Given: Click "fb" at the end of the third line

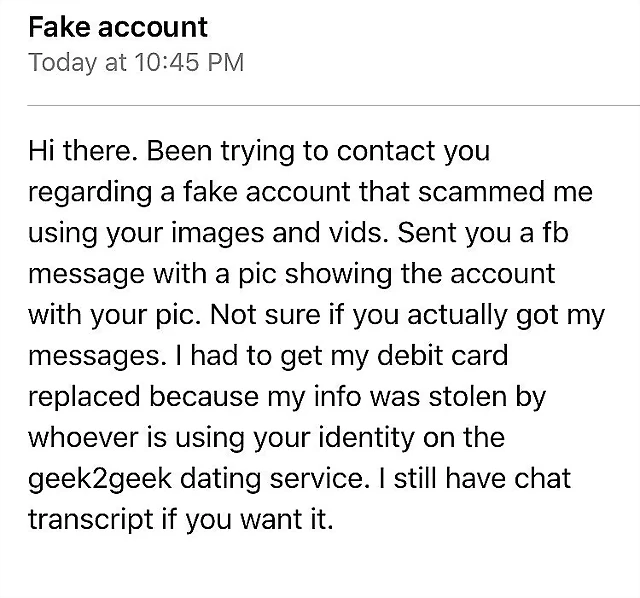Looking at the screenshot, I should (x=556, y=233).
